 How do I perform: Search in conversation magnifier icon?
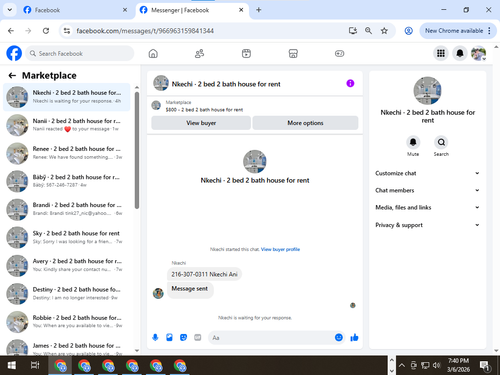pos(441,142)
